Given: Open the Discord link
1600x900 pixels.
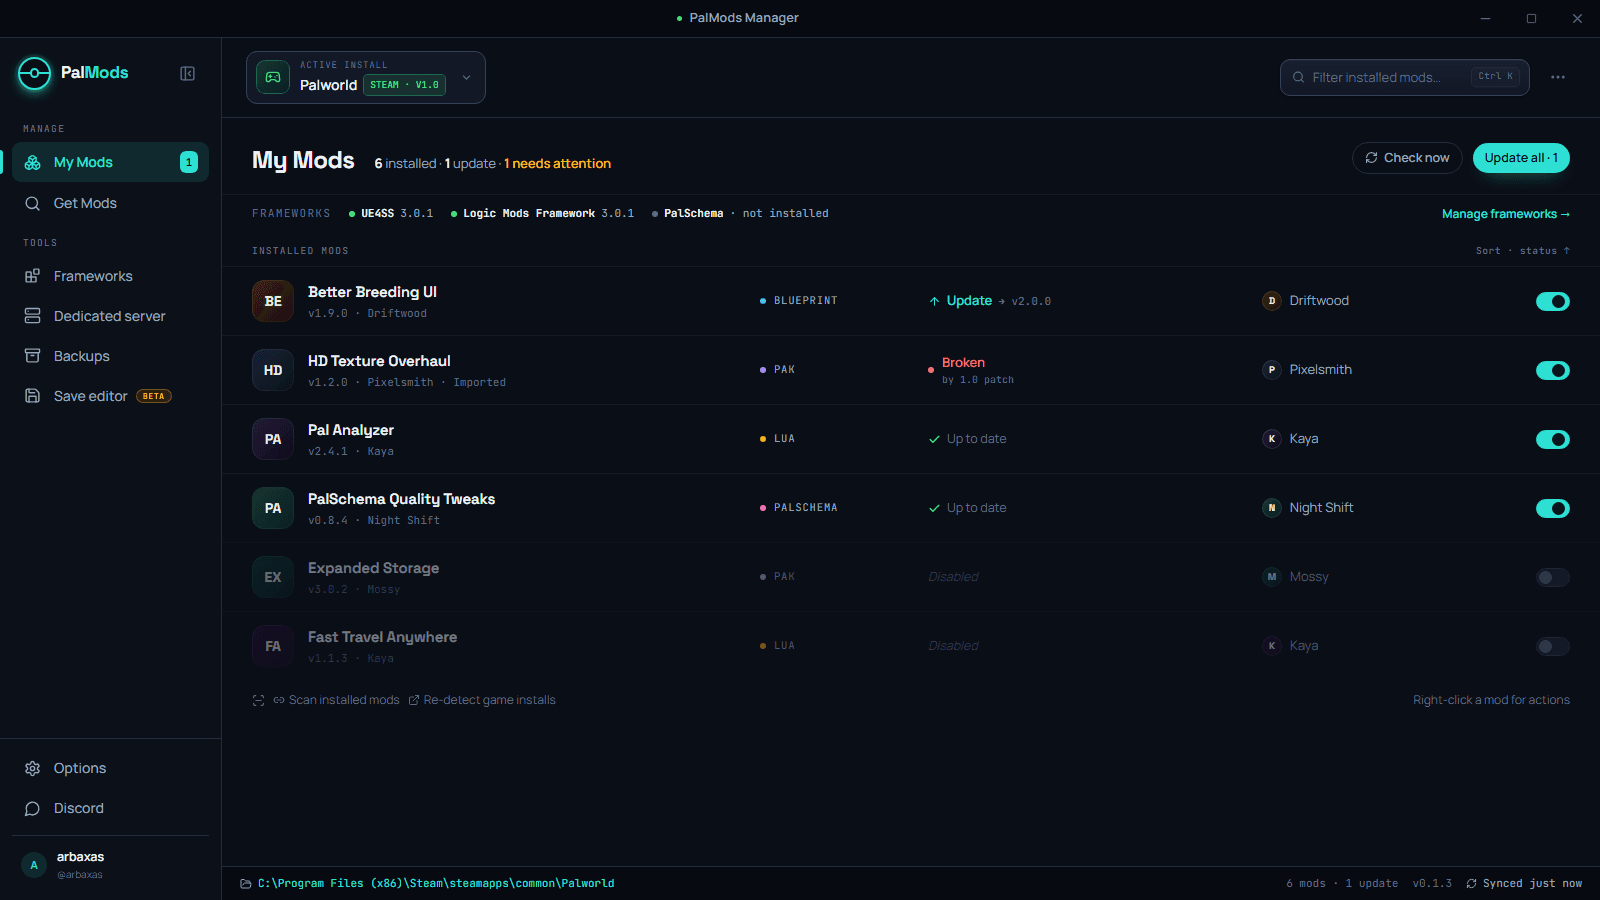Looking at the screenshot, I should pos(110,808).
